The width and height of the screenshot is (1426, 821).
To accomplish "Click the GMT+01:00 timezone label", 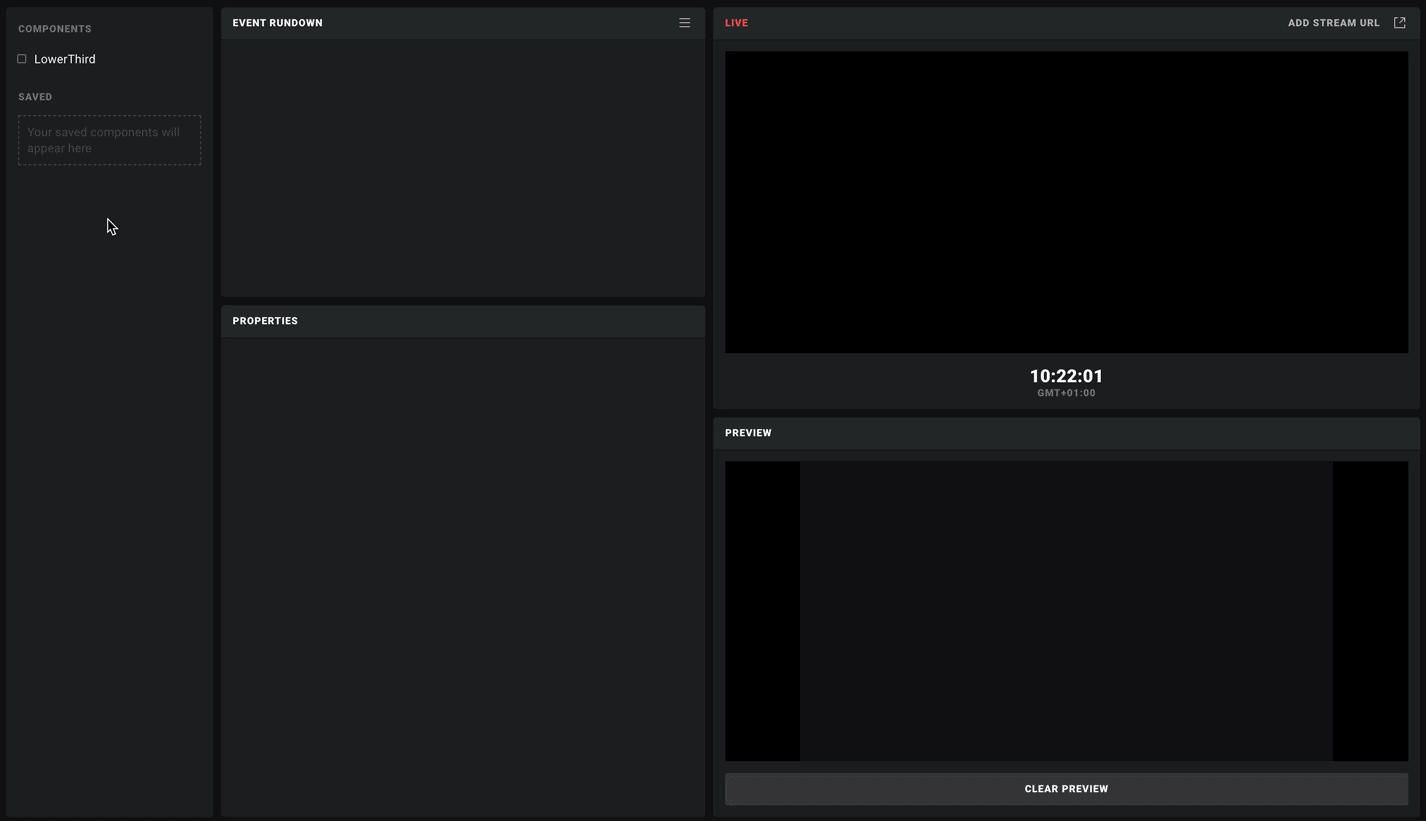I will [x=1066, y=393].
